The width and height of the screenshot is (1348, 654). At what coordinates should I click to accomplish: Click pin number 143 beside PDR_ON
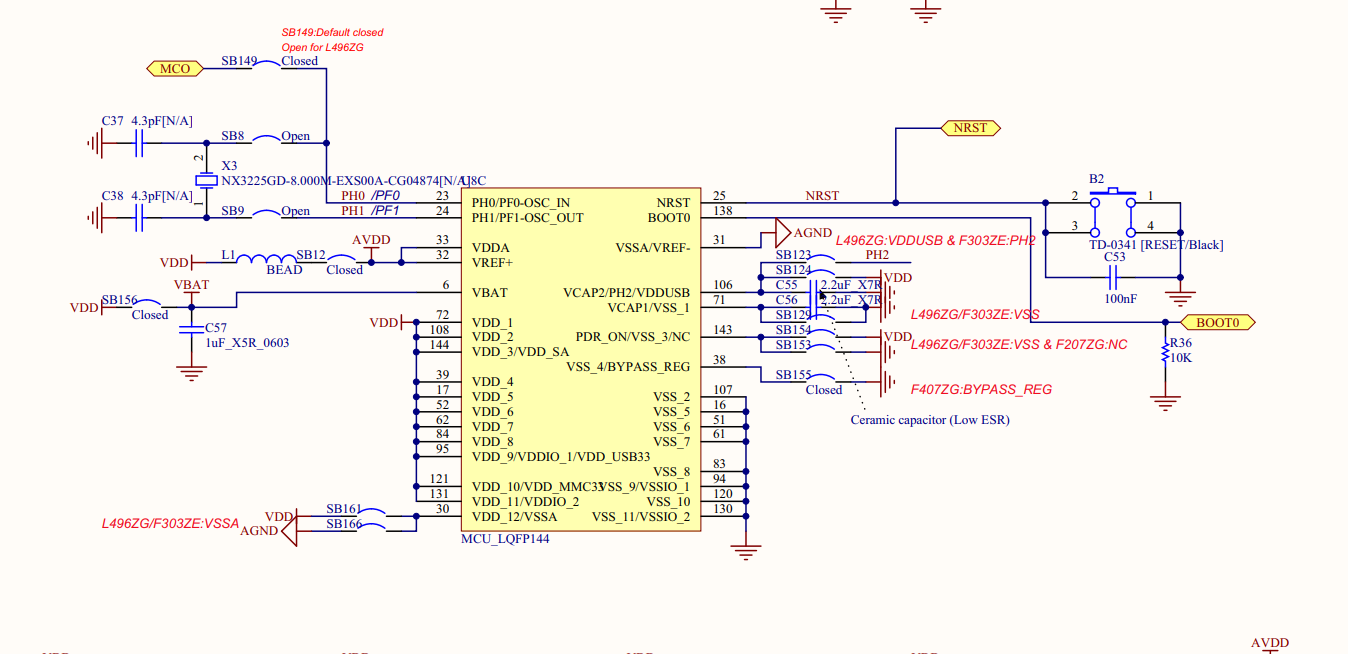tap(723, 330)
